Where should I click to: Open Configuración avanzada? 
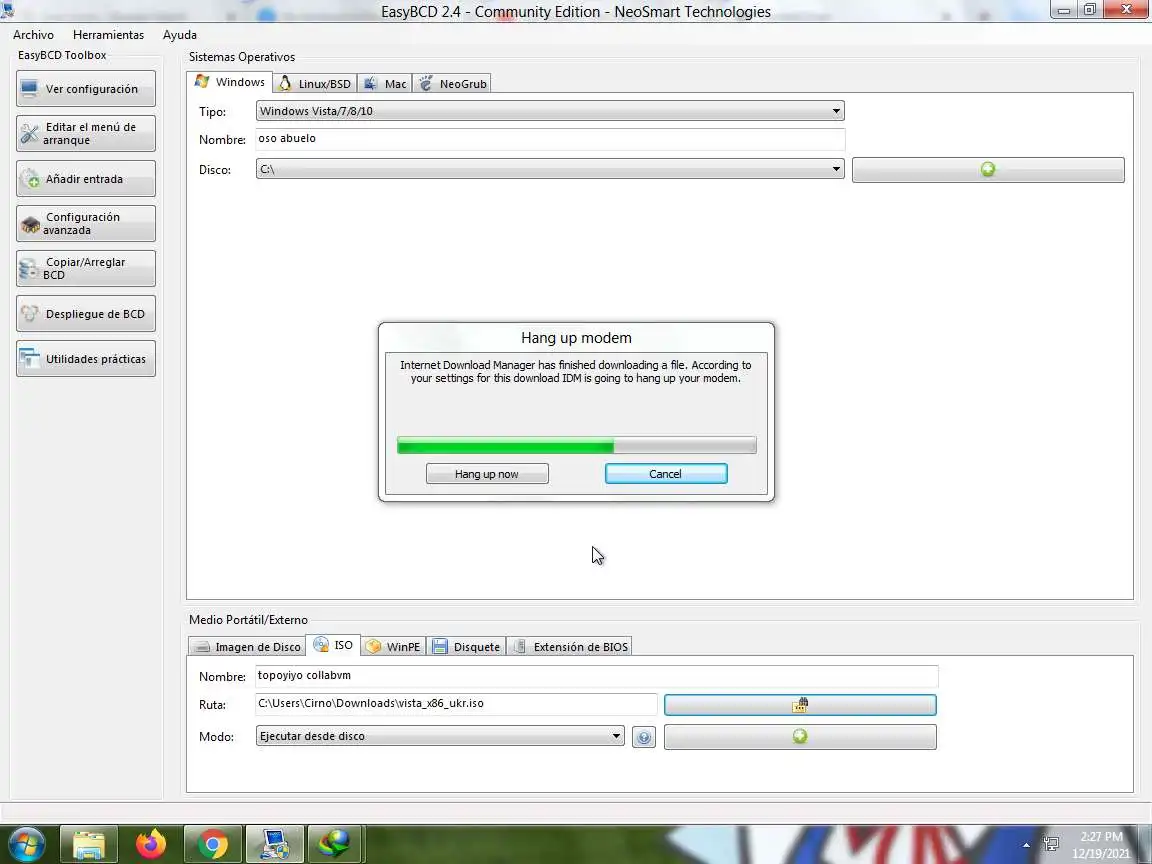click(86, 223)
